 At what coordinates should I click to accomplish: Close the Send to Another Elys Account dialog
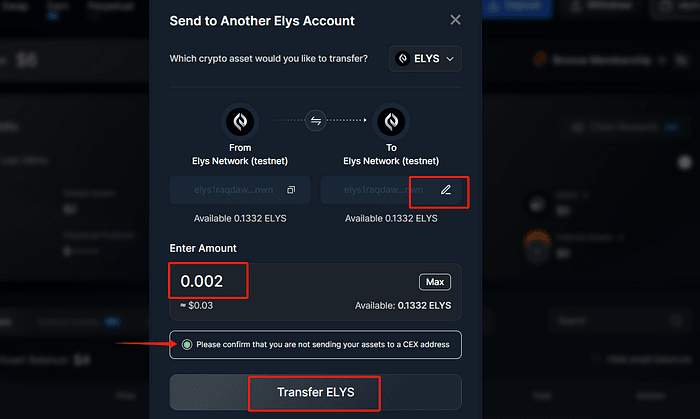456,20
